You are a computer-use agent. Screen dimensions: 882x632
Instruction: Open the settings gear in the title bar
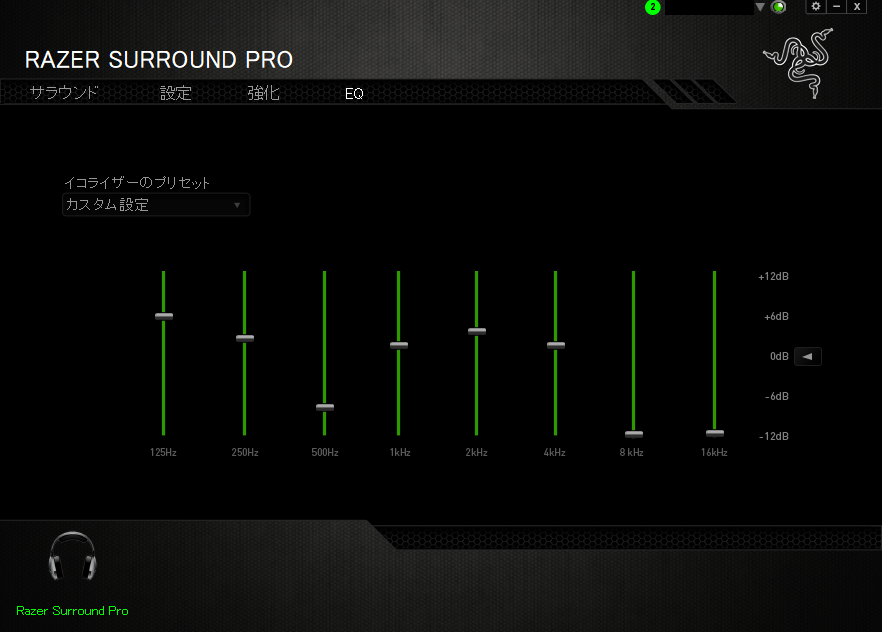(816, 6)
